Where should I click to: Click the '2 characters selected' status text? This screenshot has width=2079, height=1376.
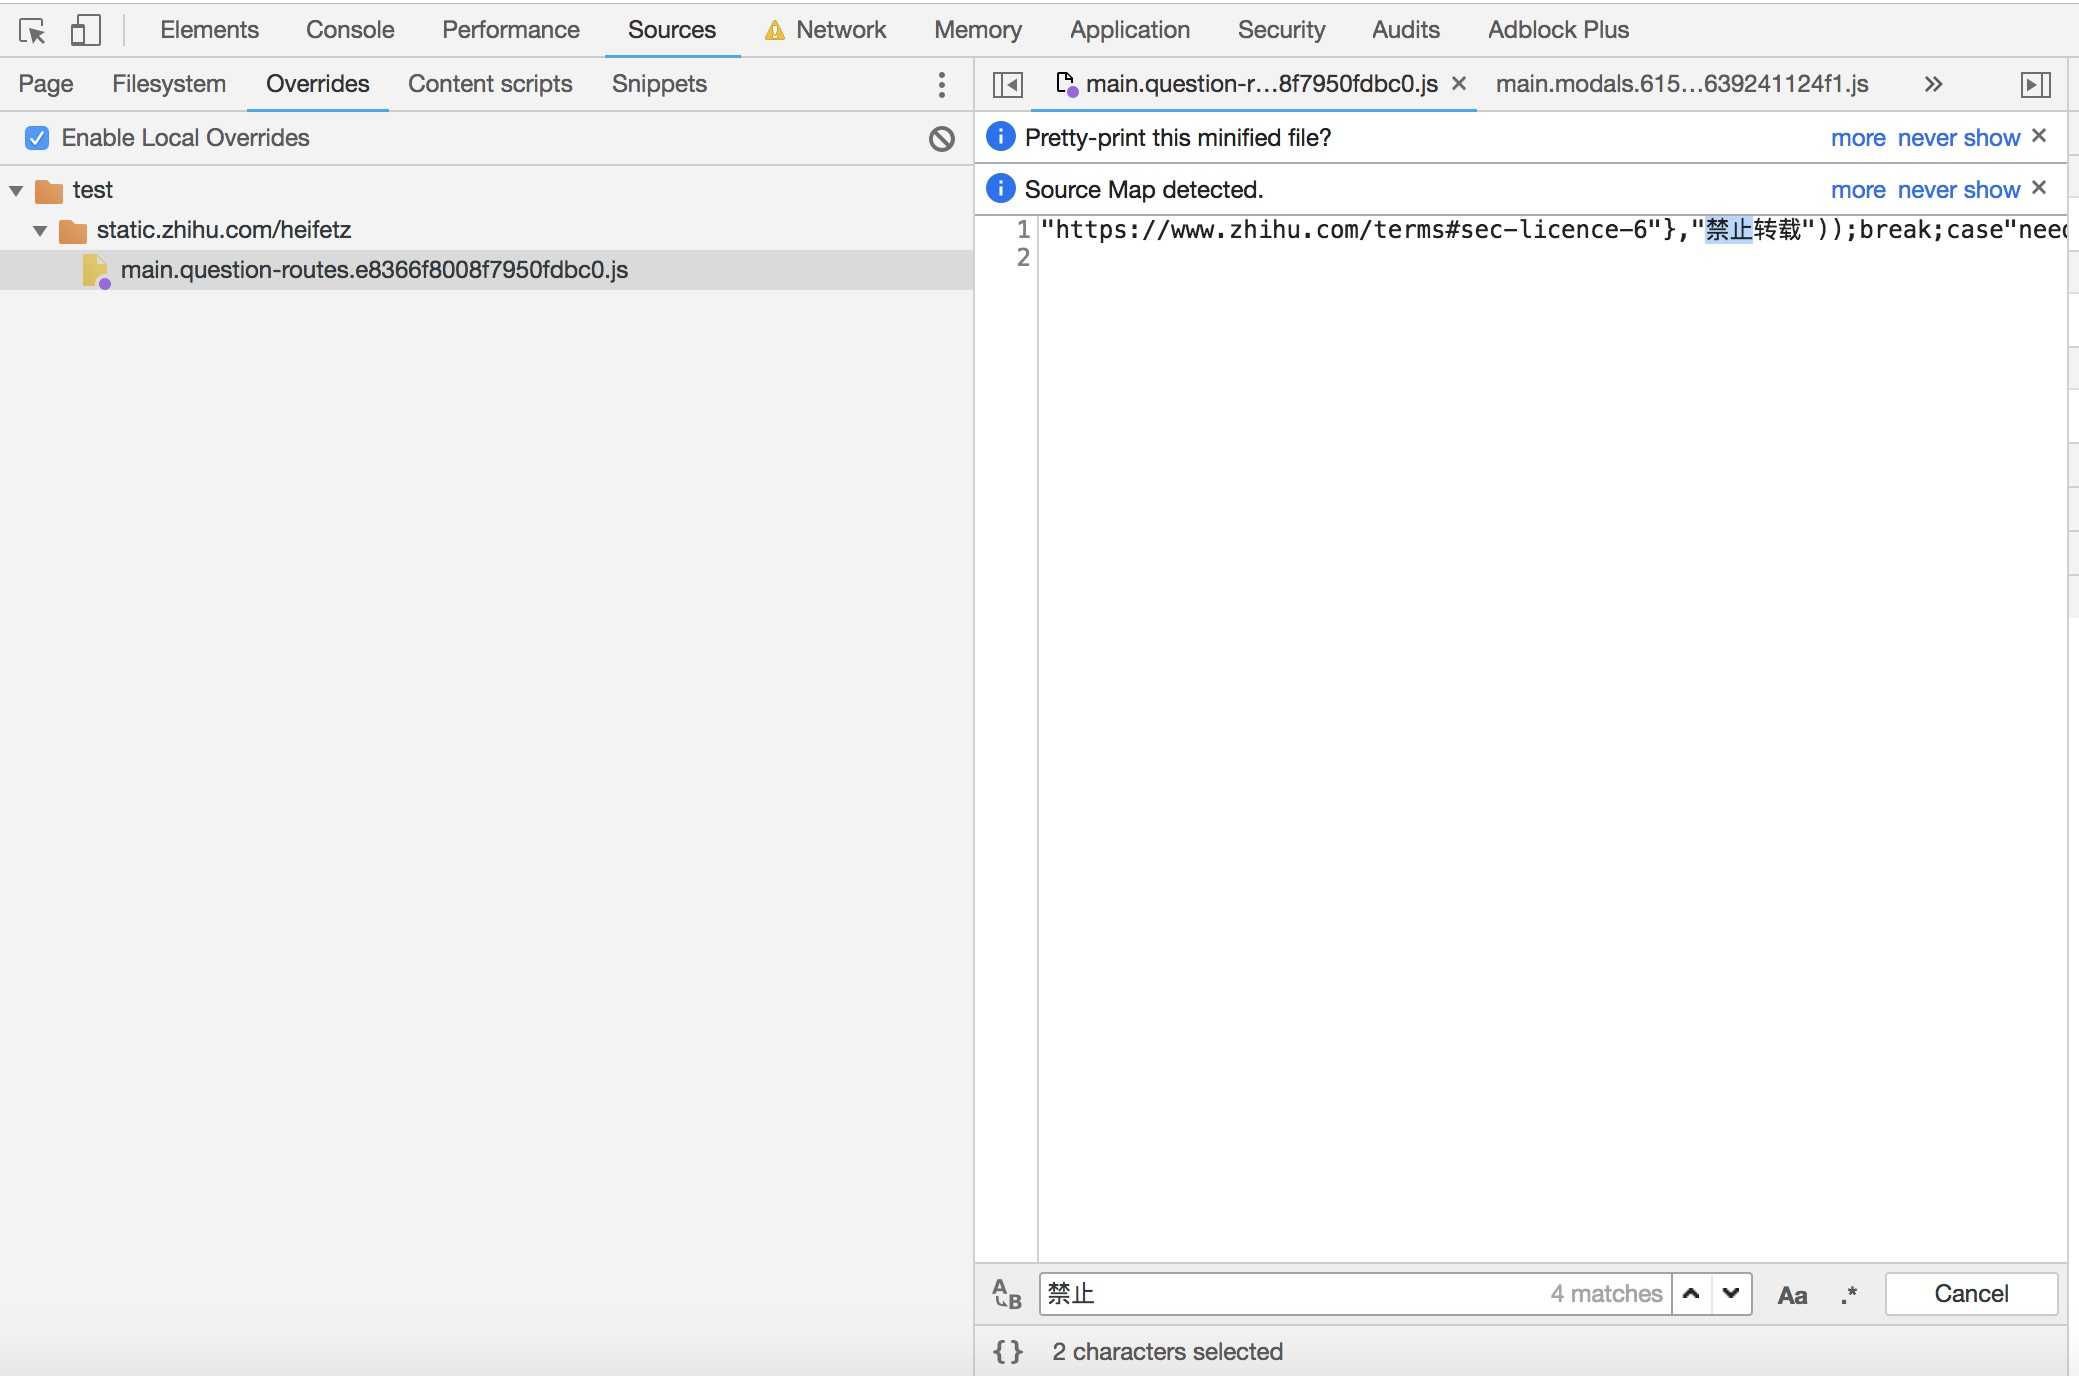[1167, 1352]
